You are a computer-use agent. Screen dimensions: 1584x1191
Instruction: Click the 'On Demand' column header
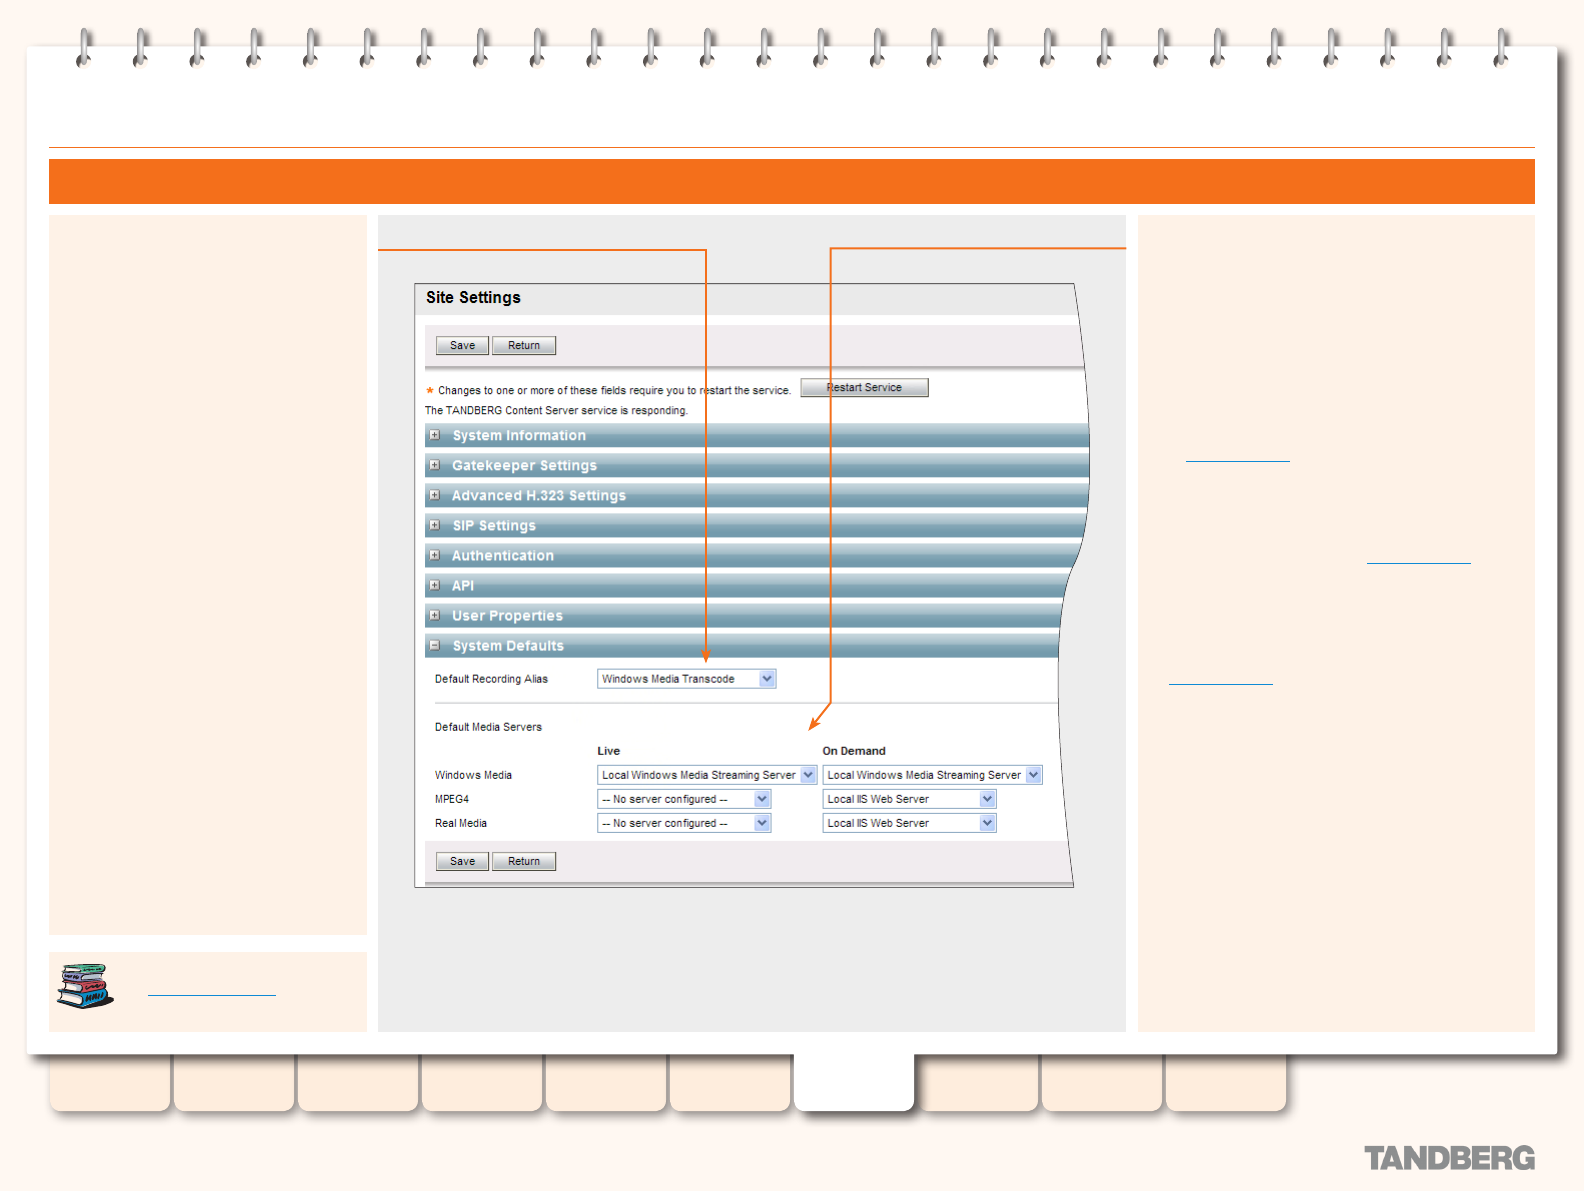(854, 751)
